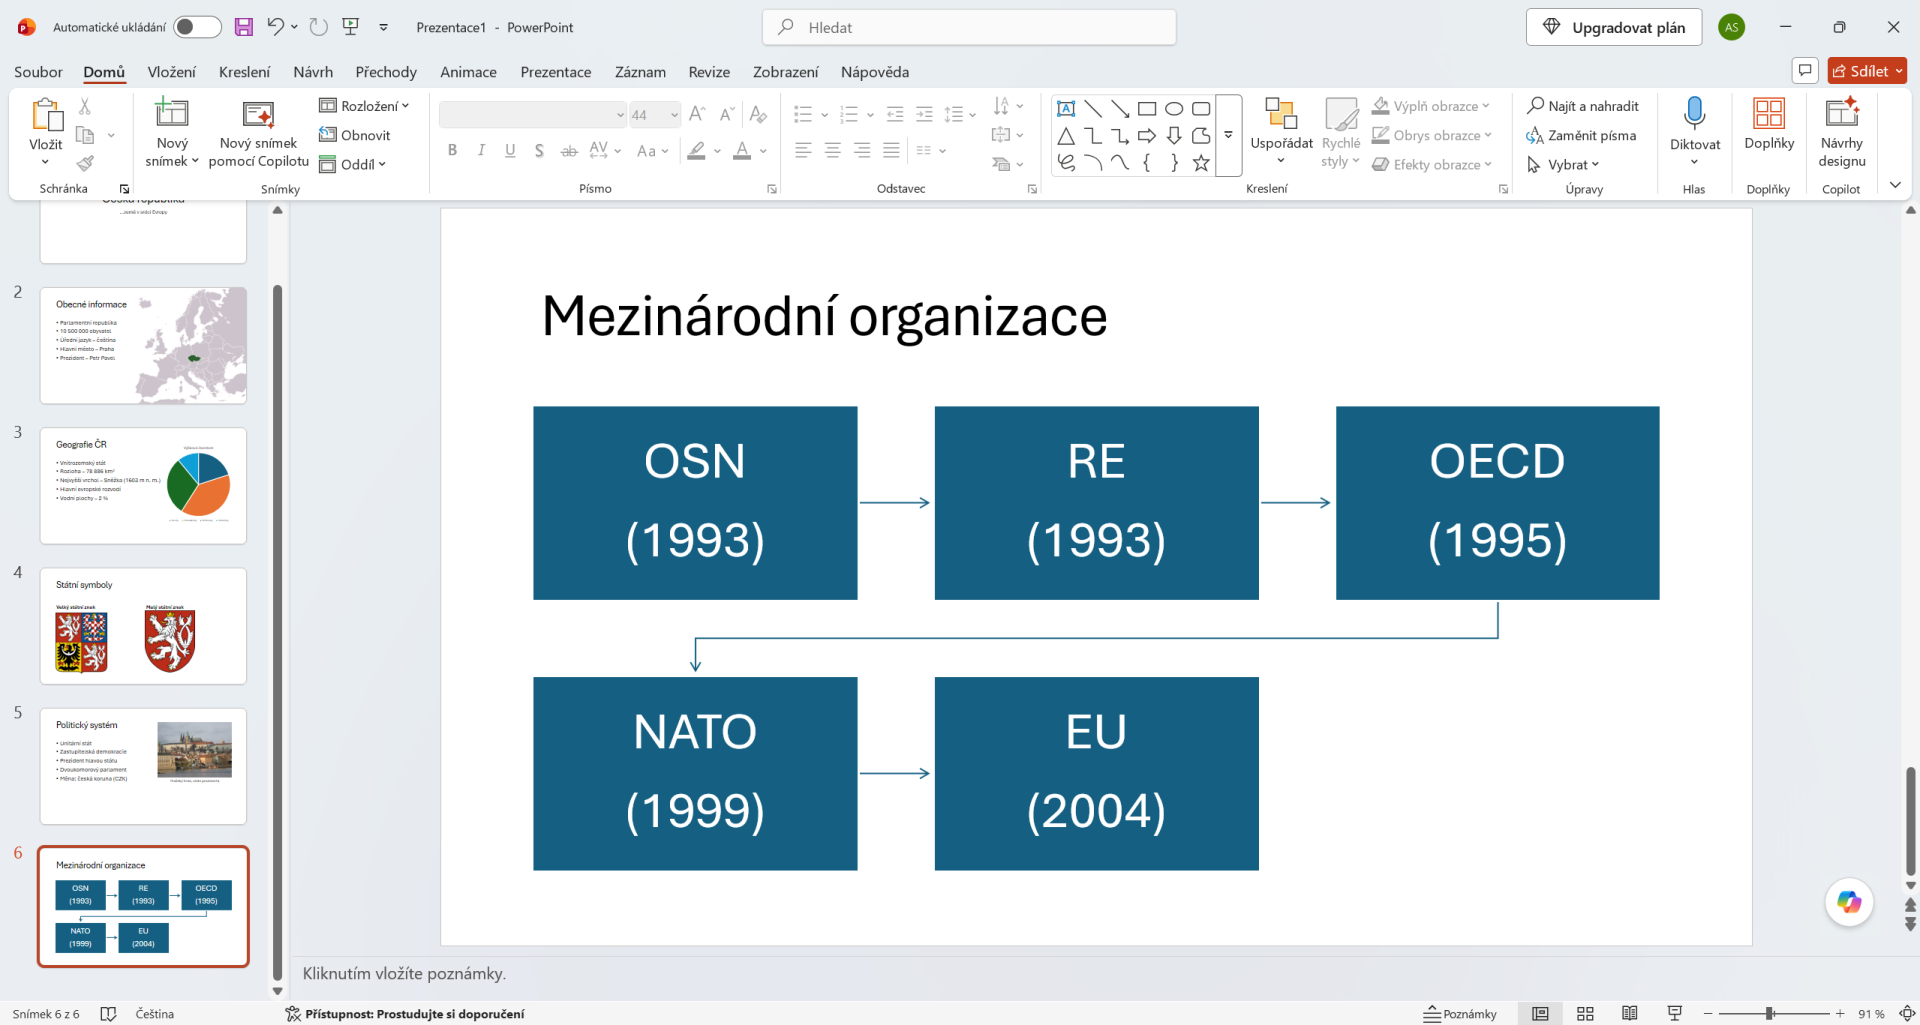Switch to the Návrh tab
Viewport: 1920px width, 1025px height.
point(313,72)
